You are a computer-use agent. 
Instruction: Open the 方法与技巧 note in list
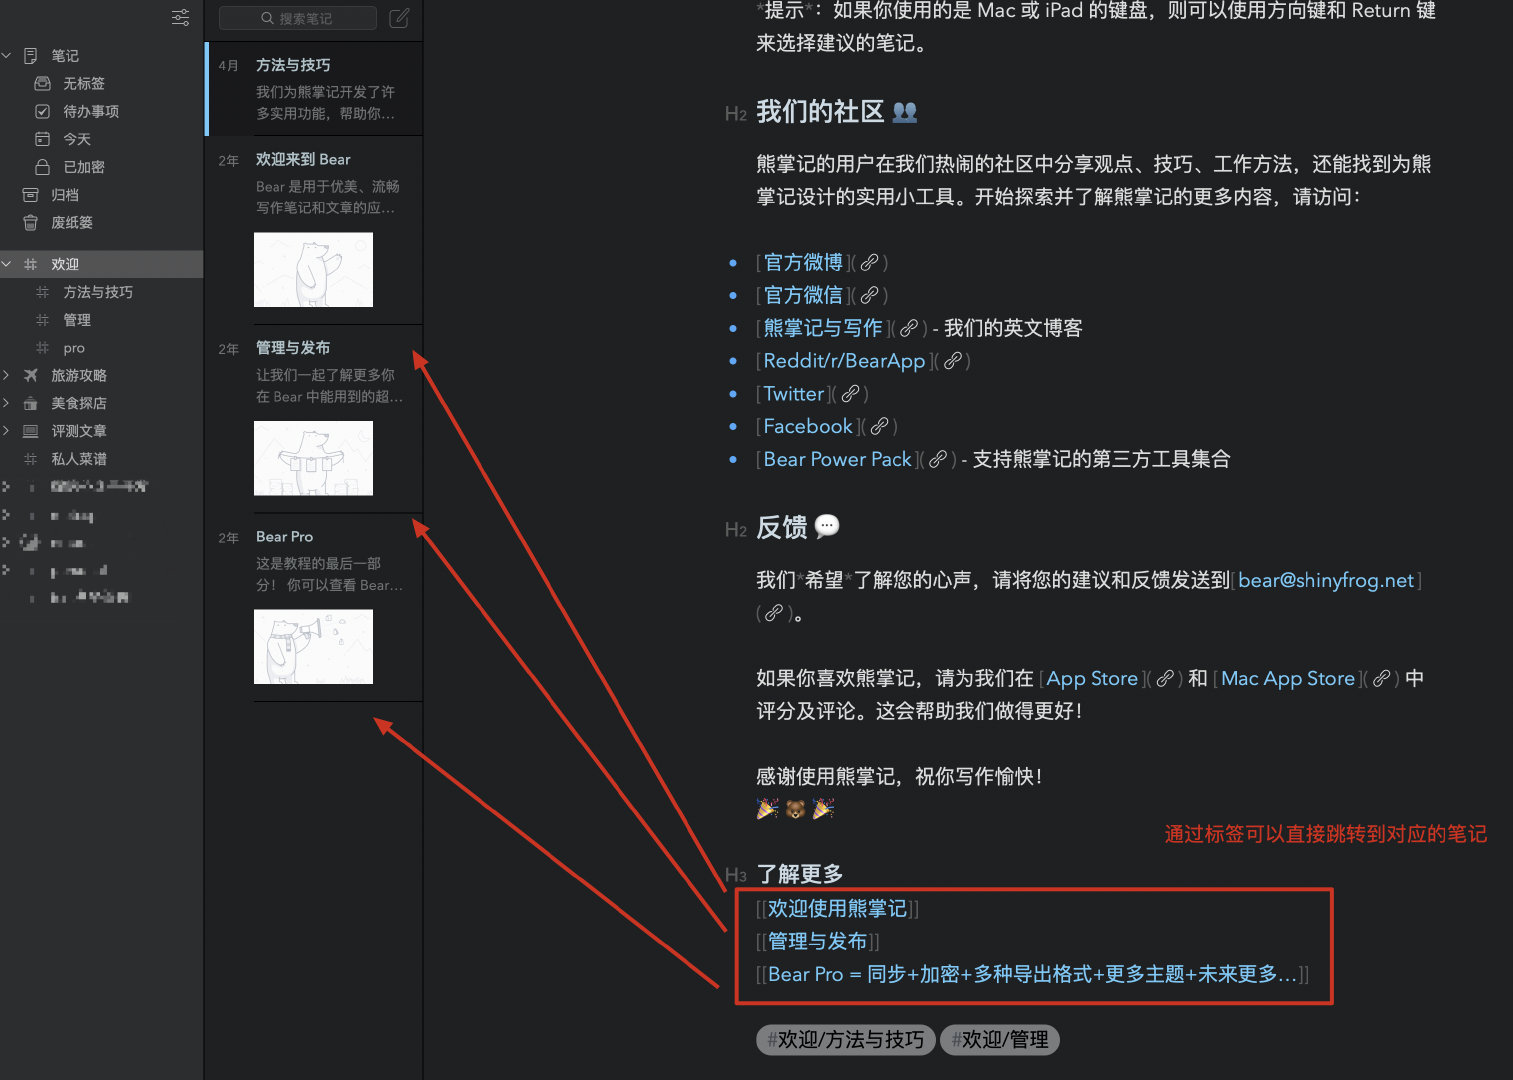pos(314,88)
